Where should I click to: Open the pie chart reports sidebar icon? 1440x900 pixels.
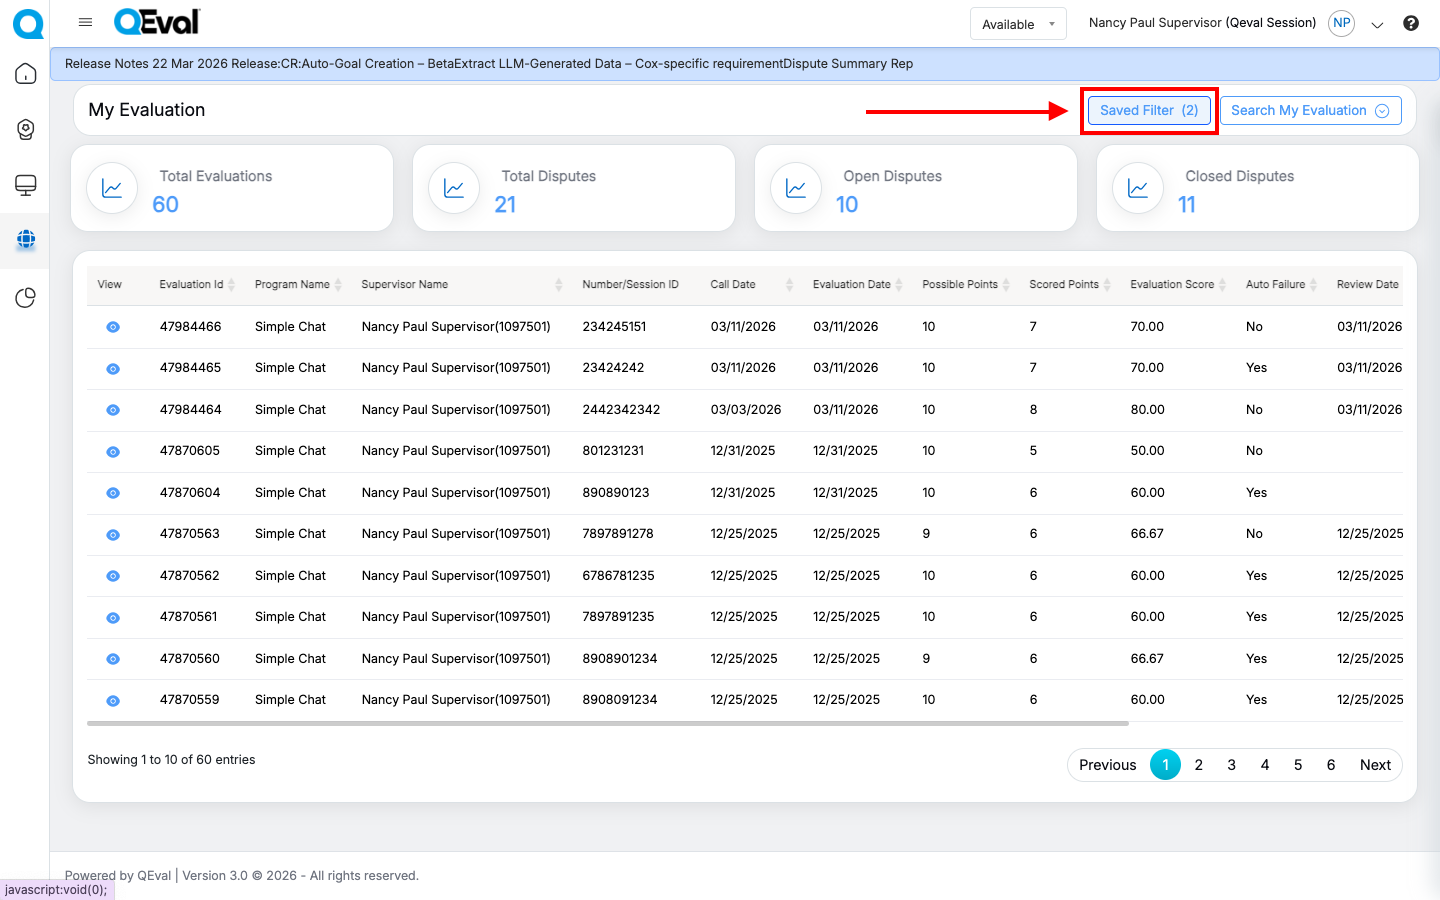[26, 298]
